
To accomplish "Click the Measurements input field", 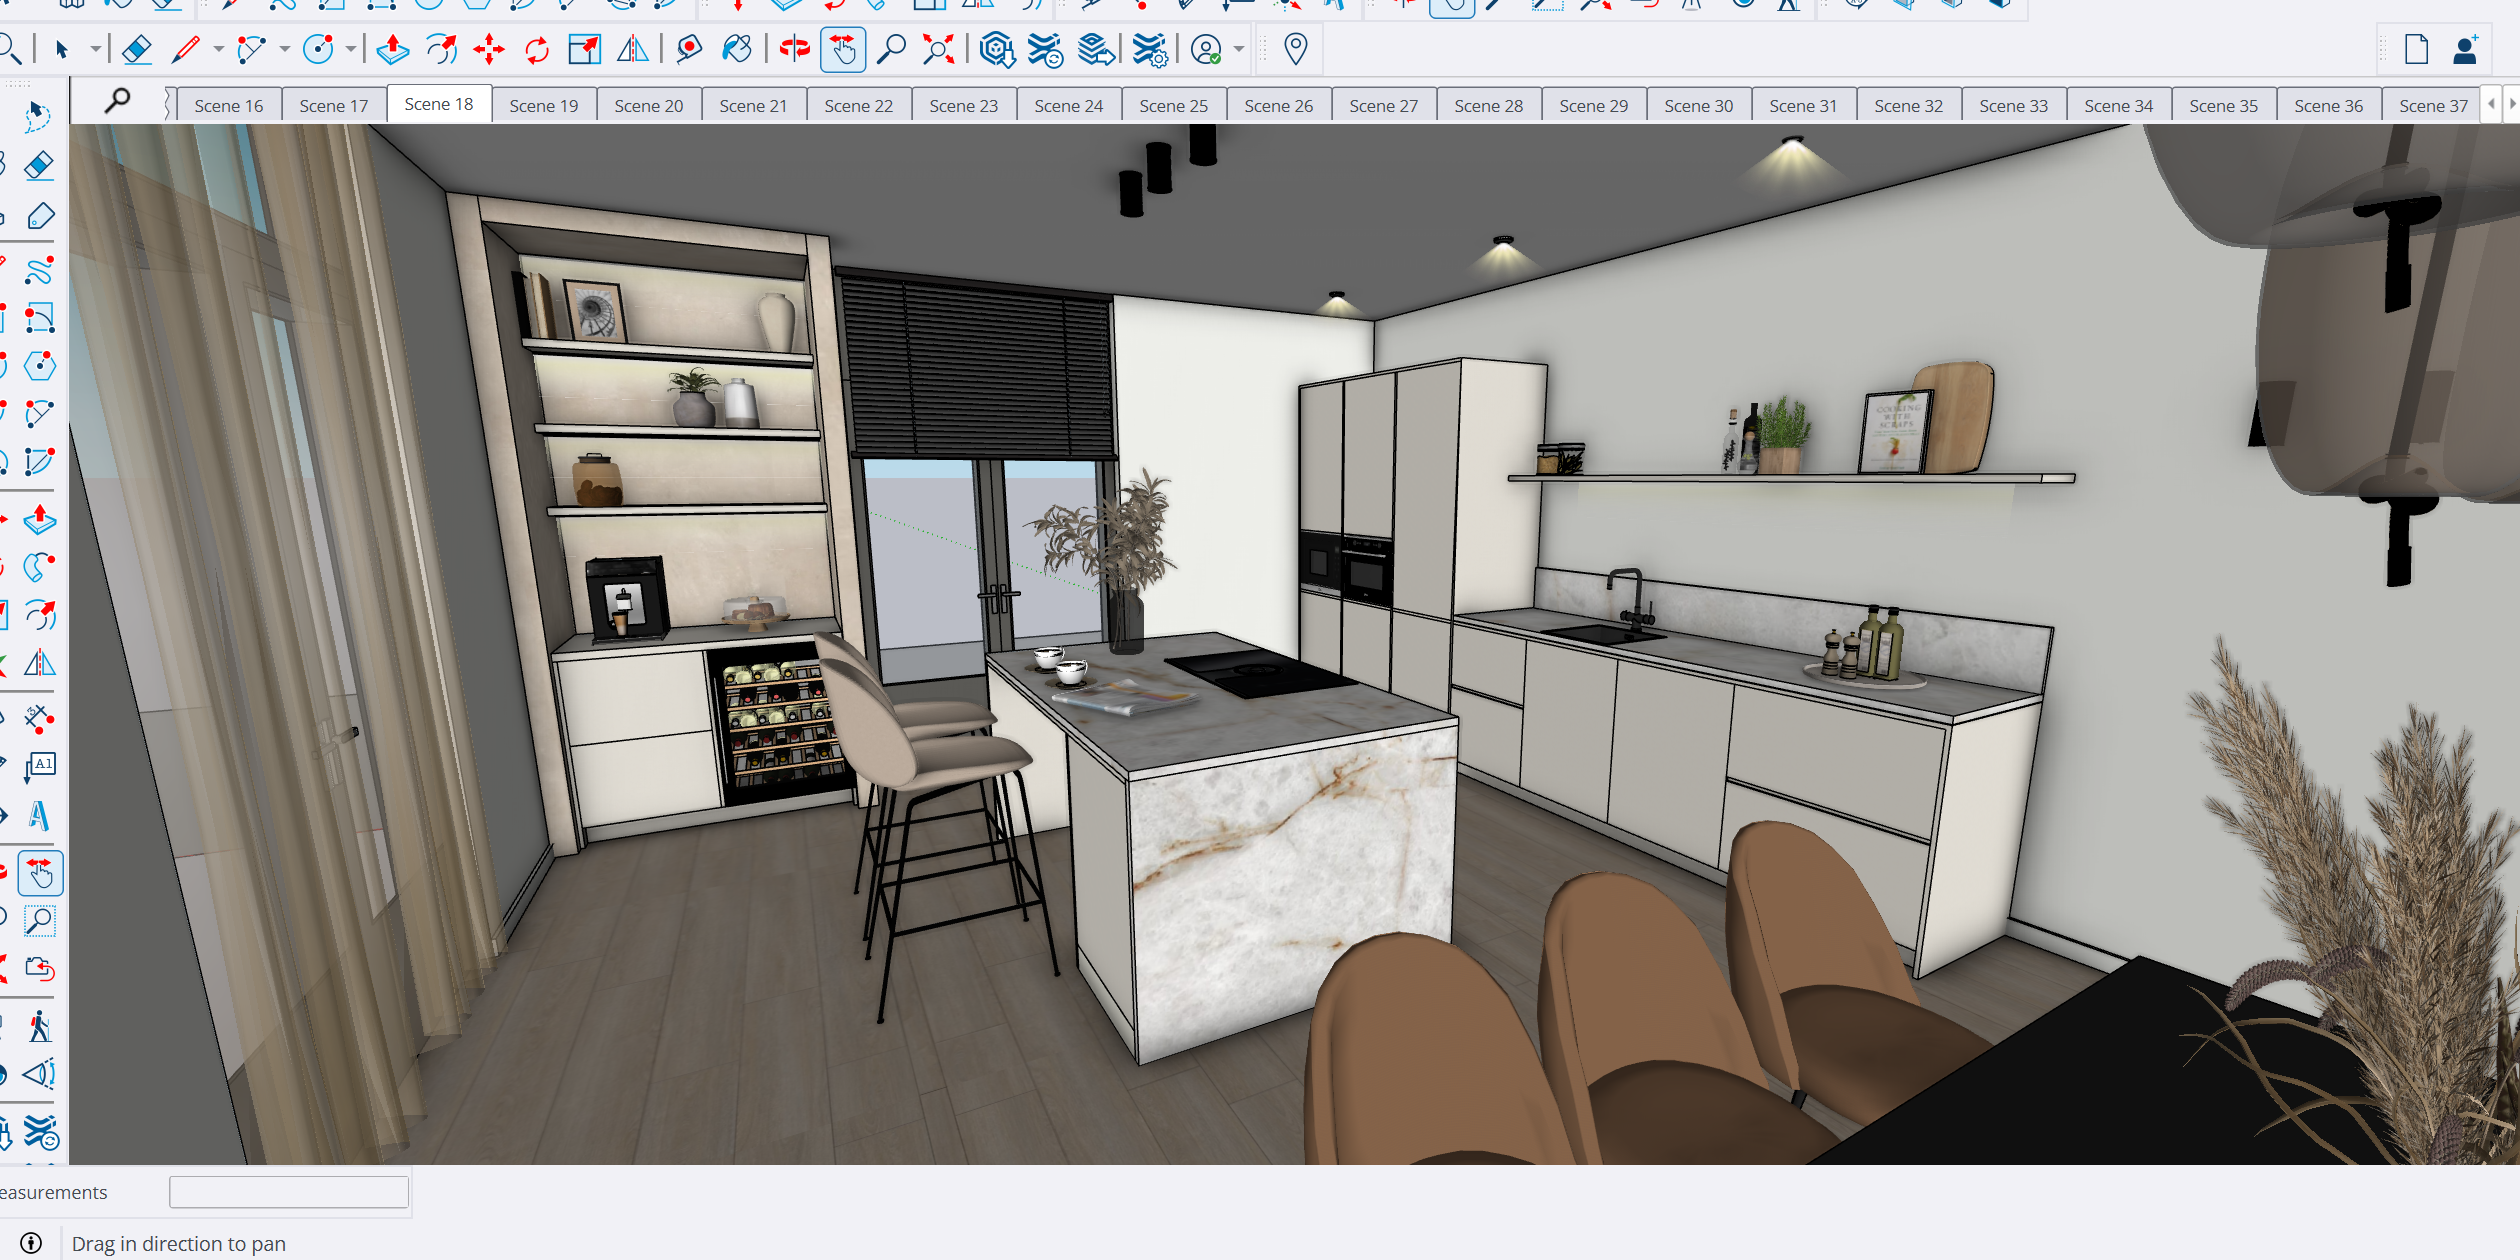I will pyautogui.click(x=289, y=1192).
